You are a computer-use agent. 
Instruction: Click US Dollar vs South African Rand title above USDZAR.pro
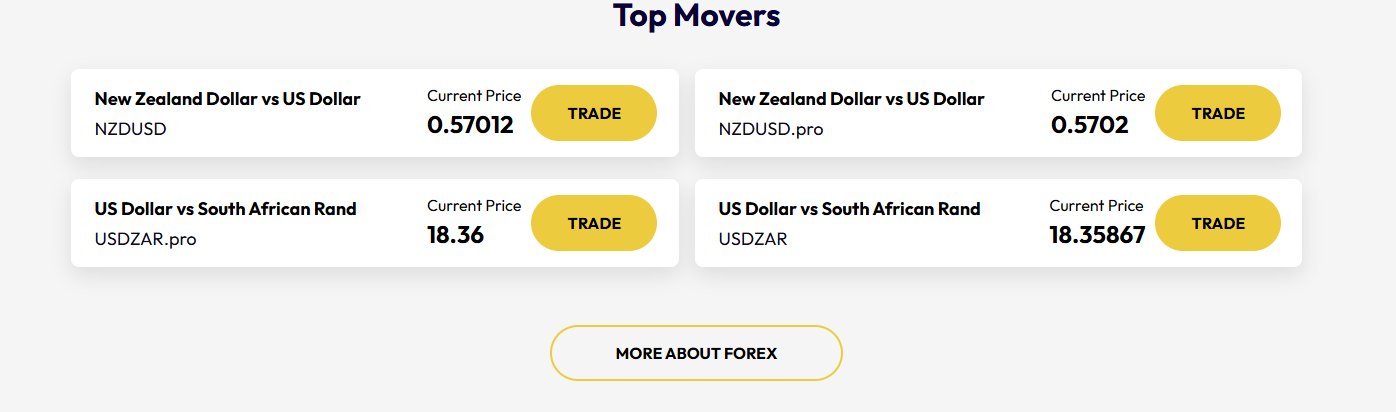click(x=225, y=209)
